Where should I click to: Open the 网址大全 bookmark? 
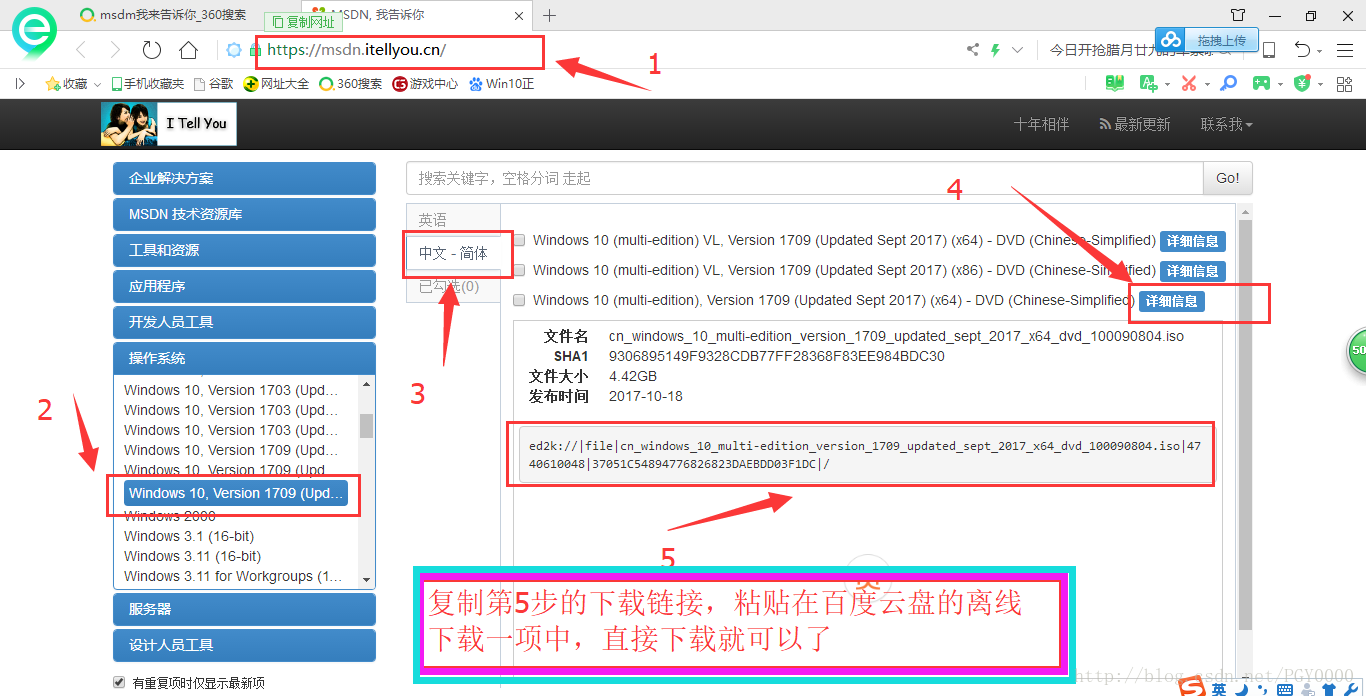coord(277,84)
